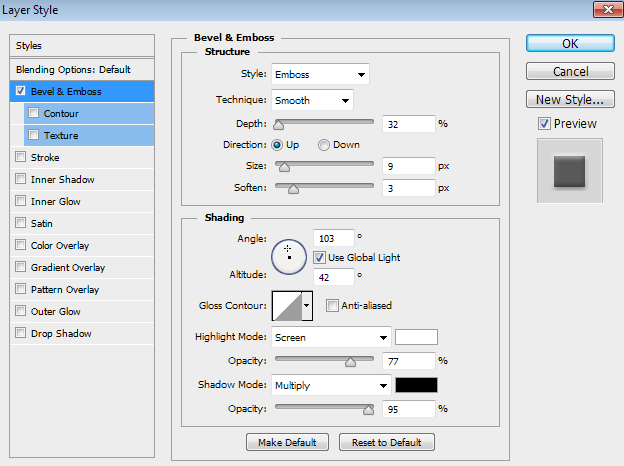Click the Make Default button
Image resolution: width=624 pixels, height=466 pixels.
pyautogui.click(x=287, y=442)
